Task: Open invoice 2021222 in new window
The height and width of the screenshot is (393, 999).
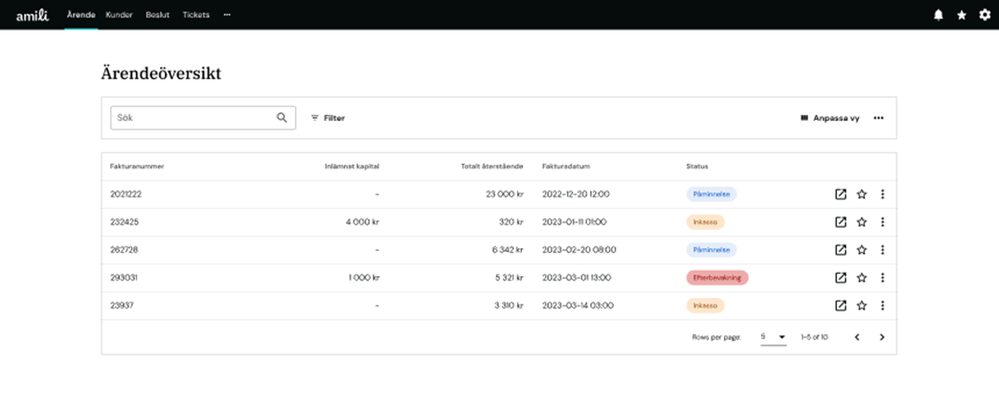Action: click(840, 194)
